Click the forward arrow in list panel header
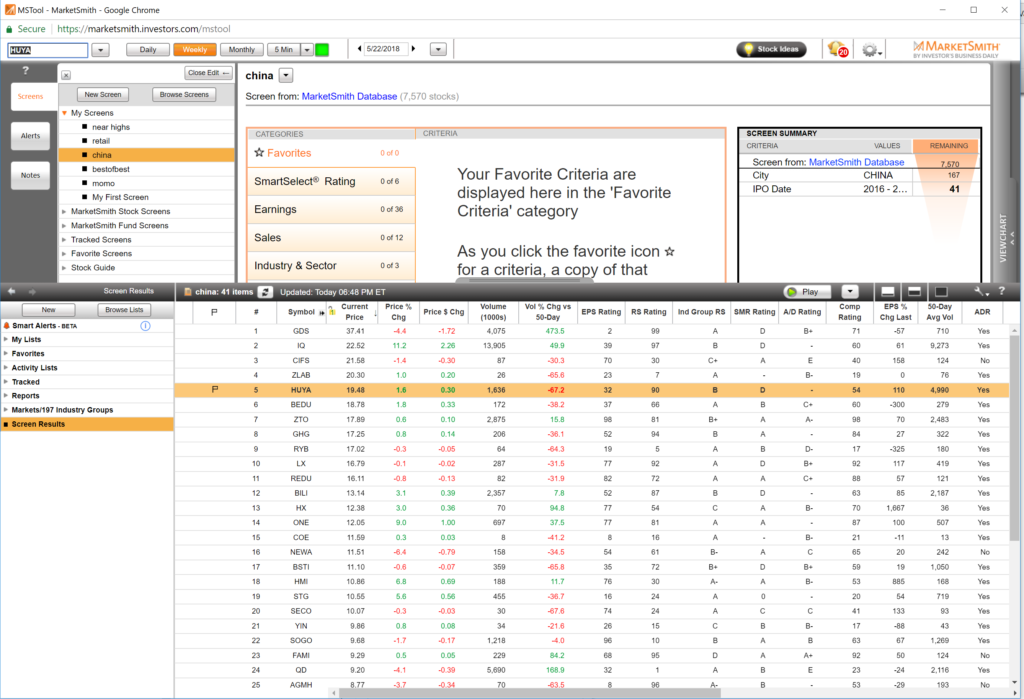This screenshot has width=1024, height=699. (32, 291)
